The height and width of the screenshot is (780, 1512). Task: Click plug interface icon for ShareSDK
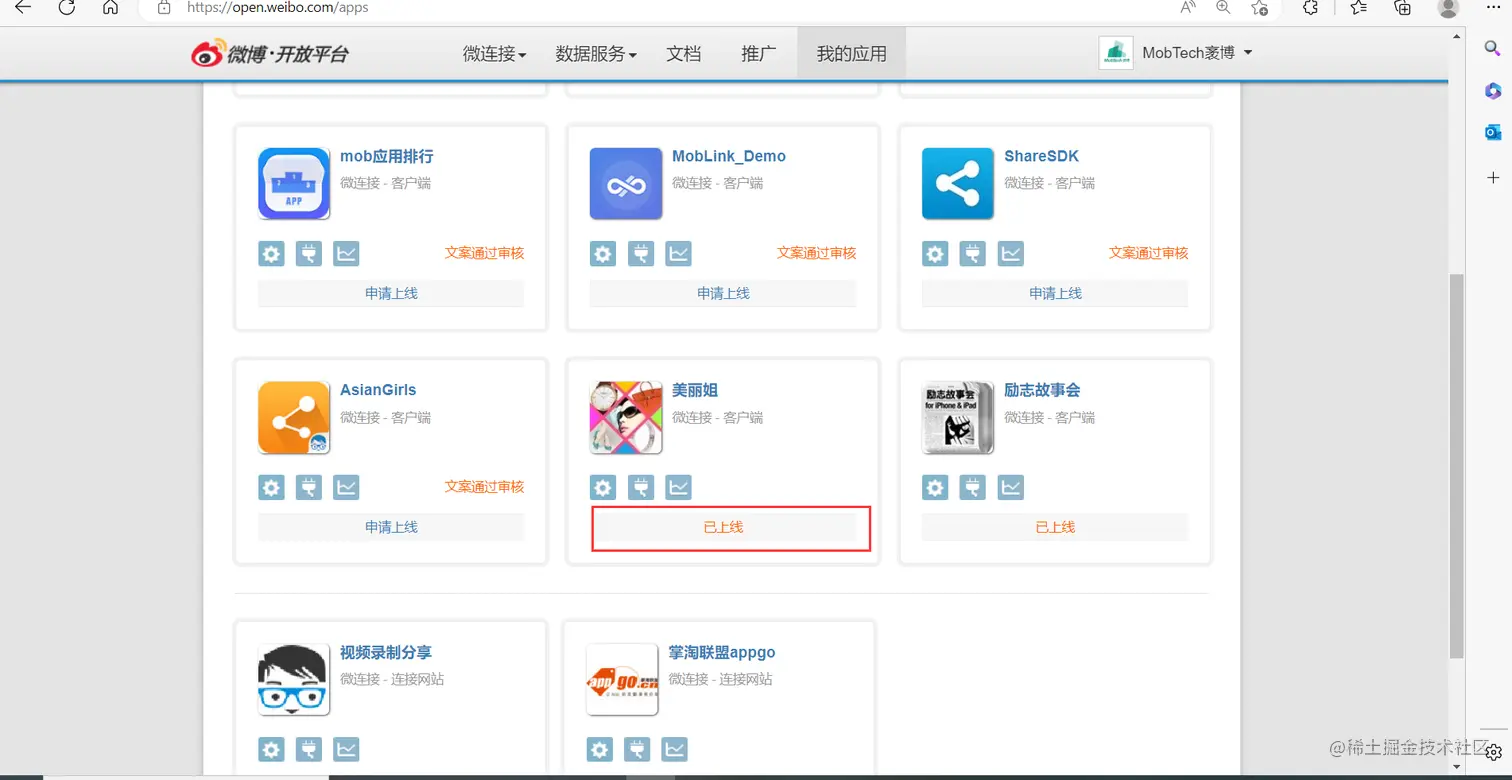click(x=973, y=254)
